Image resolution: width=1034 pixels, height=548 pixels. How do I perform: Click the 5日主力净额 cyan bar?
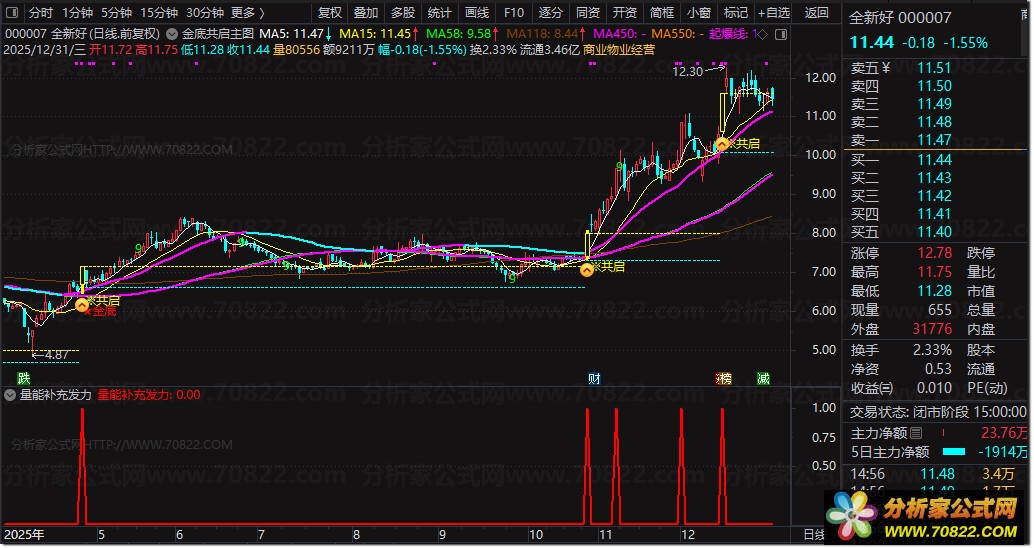(x=954, y=452)
